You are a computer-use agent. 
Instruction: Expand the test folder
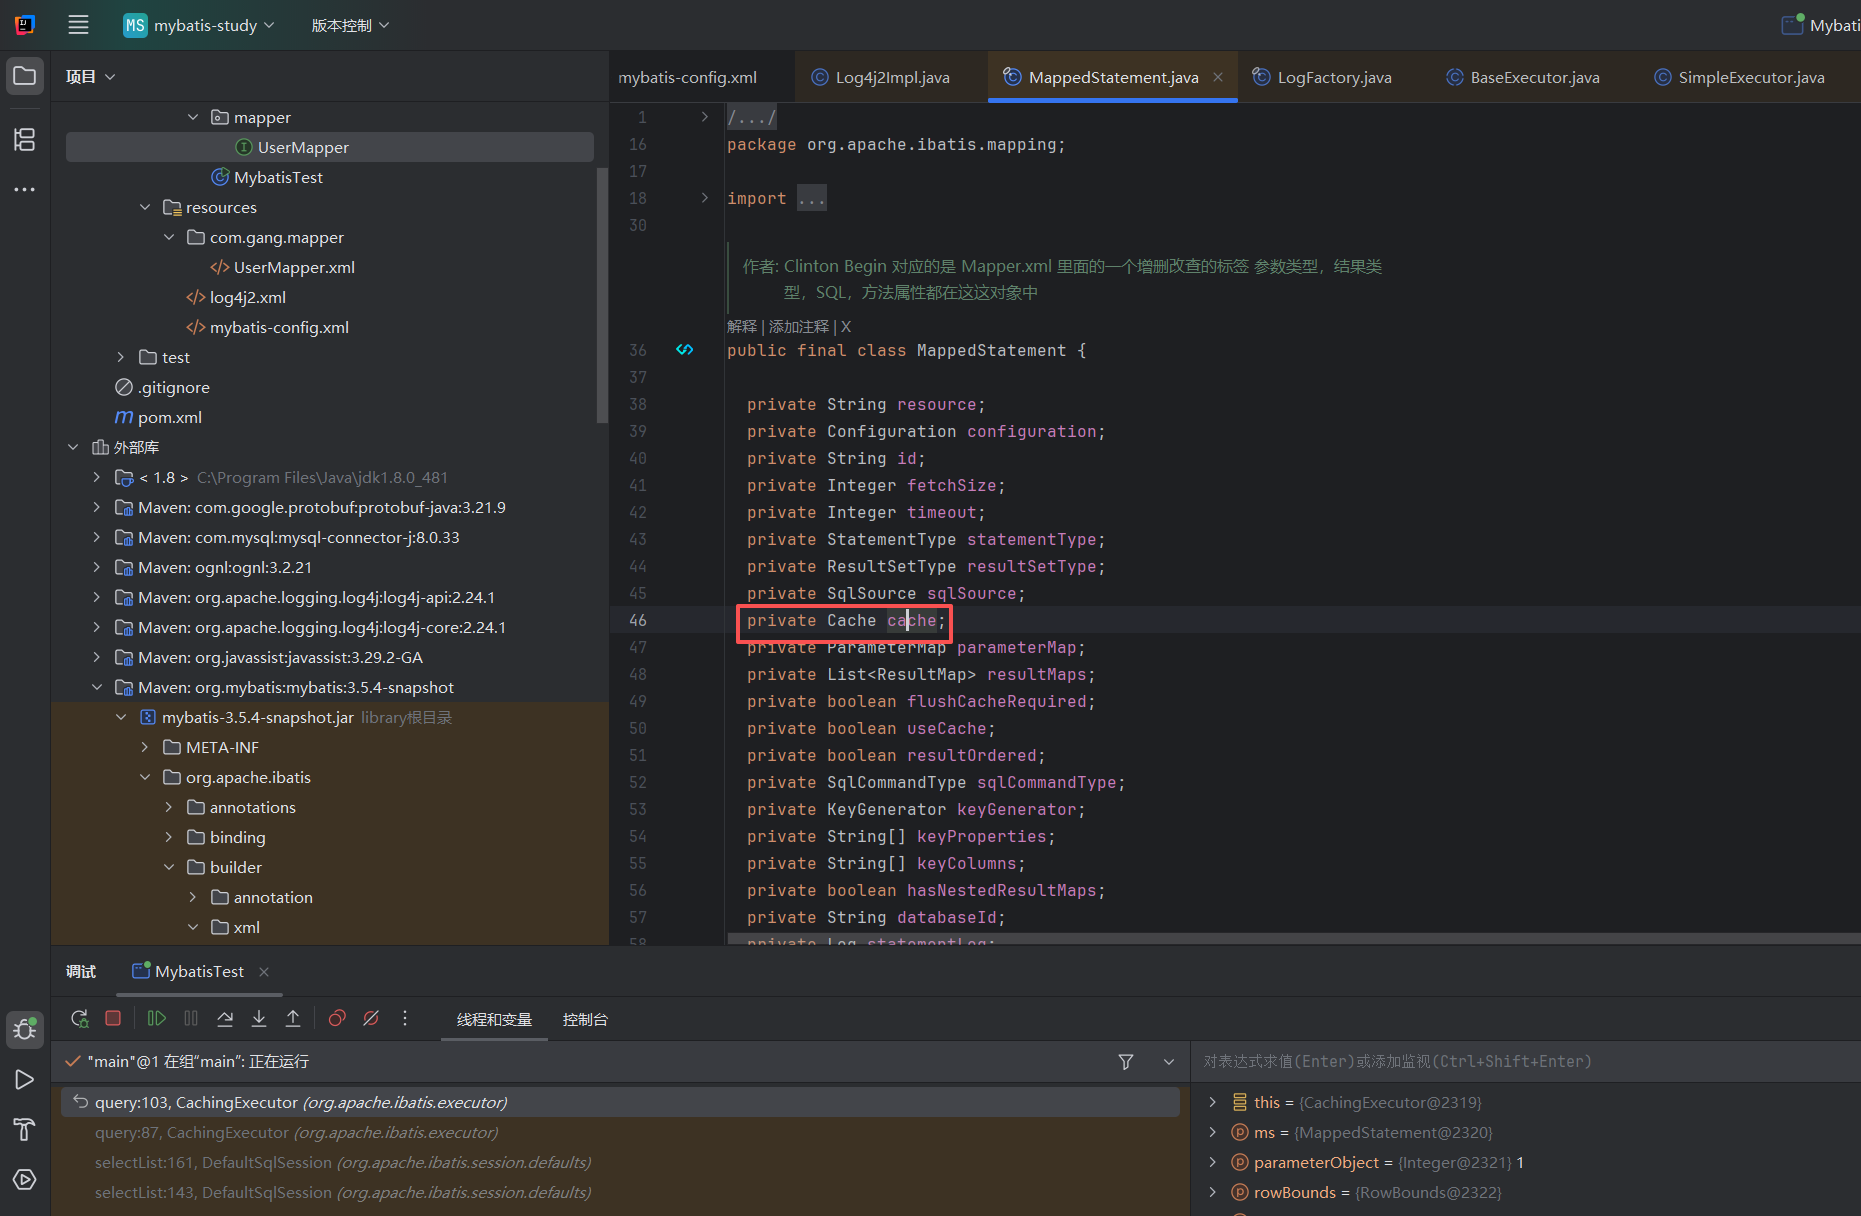pyautogui.click(x=121, y=357)
